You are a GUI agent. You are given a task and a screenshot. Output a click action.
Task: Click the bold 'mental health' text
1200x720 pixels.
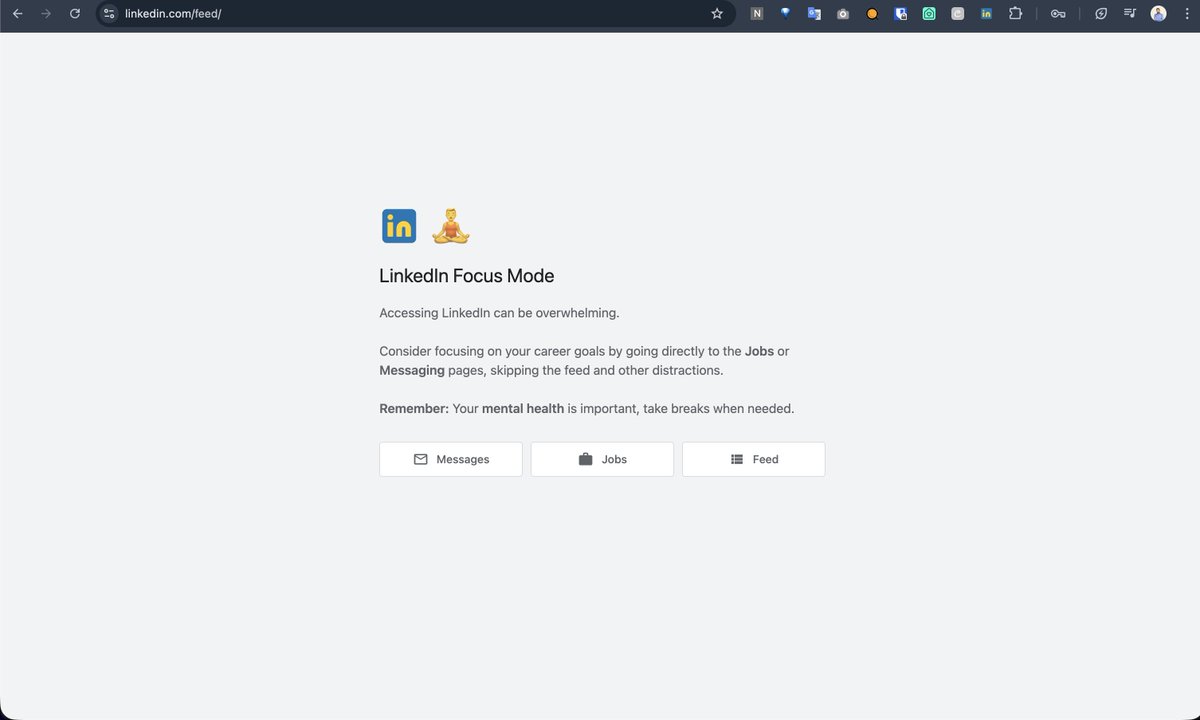click(x=523, y=409)
